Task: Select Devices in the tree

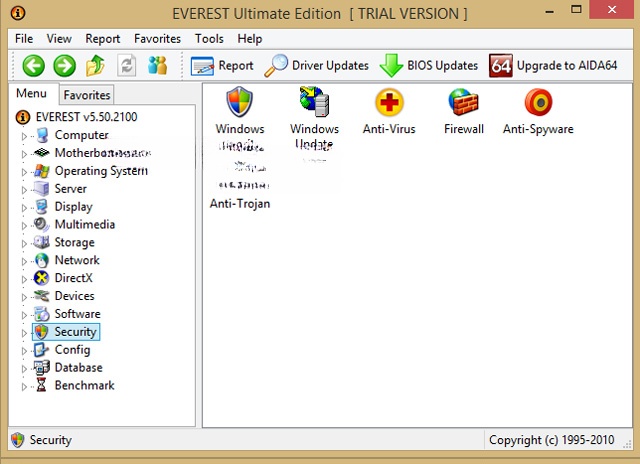Action: click(74, 296)
